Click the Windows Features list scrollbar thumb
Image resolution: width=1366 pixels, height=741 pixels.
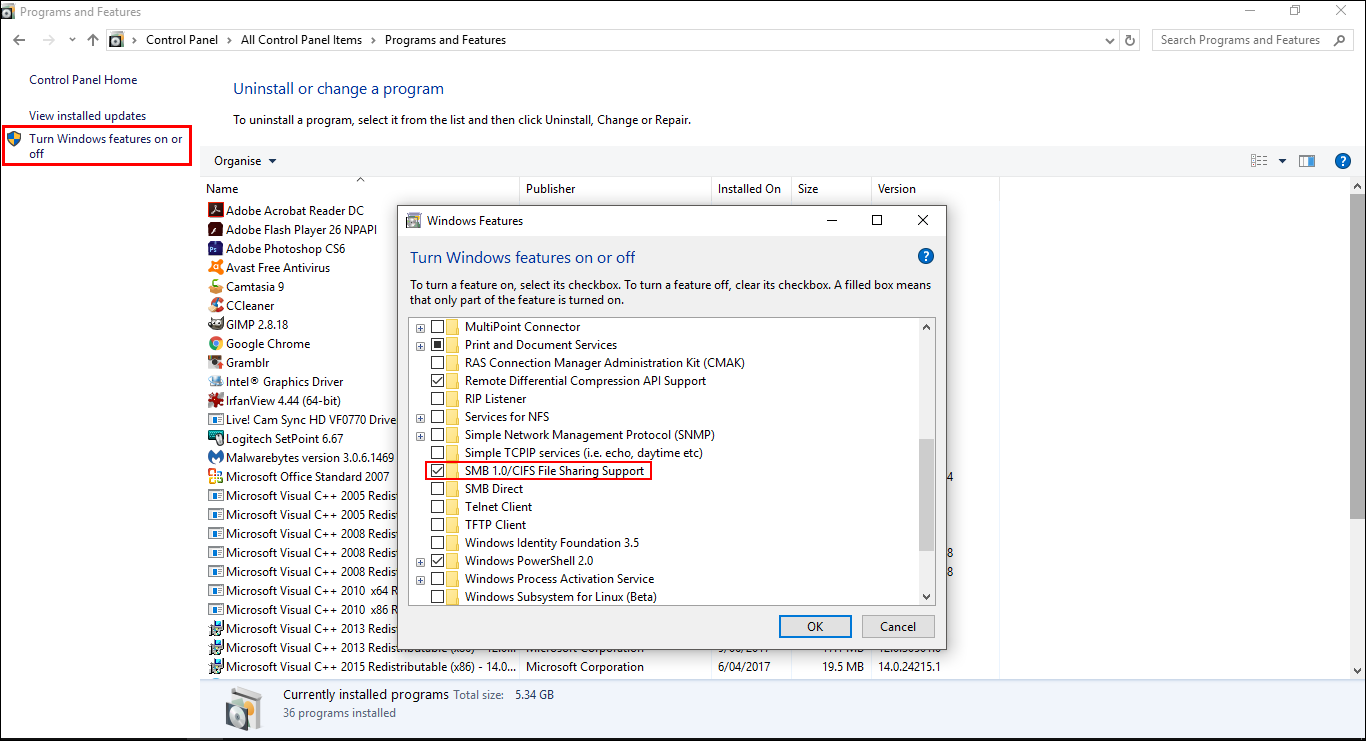click(x=926, y=494)
